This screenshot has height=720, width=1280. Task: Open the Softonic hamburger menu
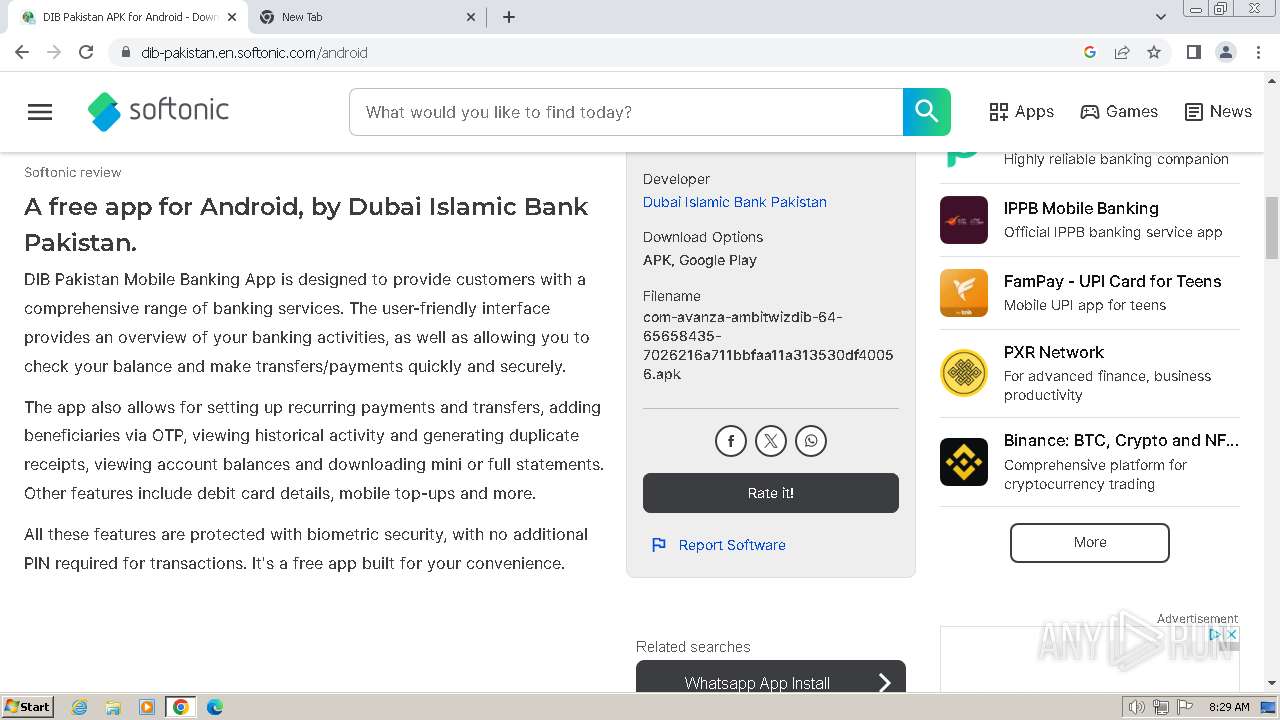point(40,112)
